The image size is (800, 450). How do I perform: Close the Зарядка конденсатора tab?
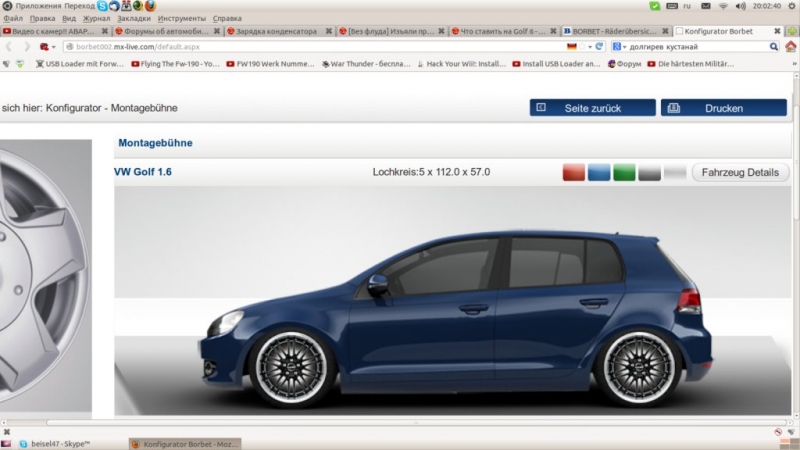point(329,31)
